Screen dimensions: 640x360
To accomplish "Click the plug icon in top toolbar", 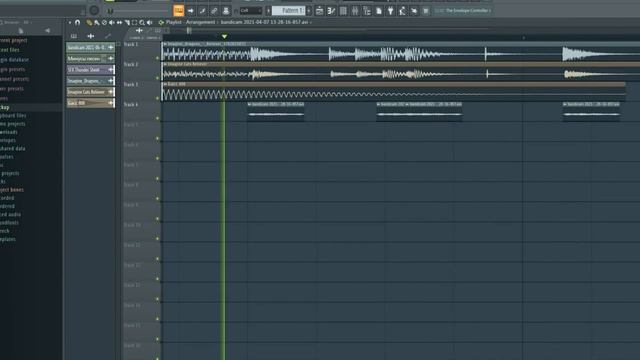I will point(391,11).
